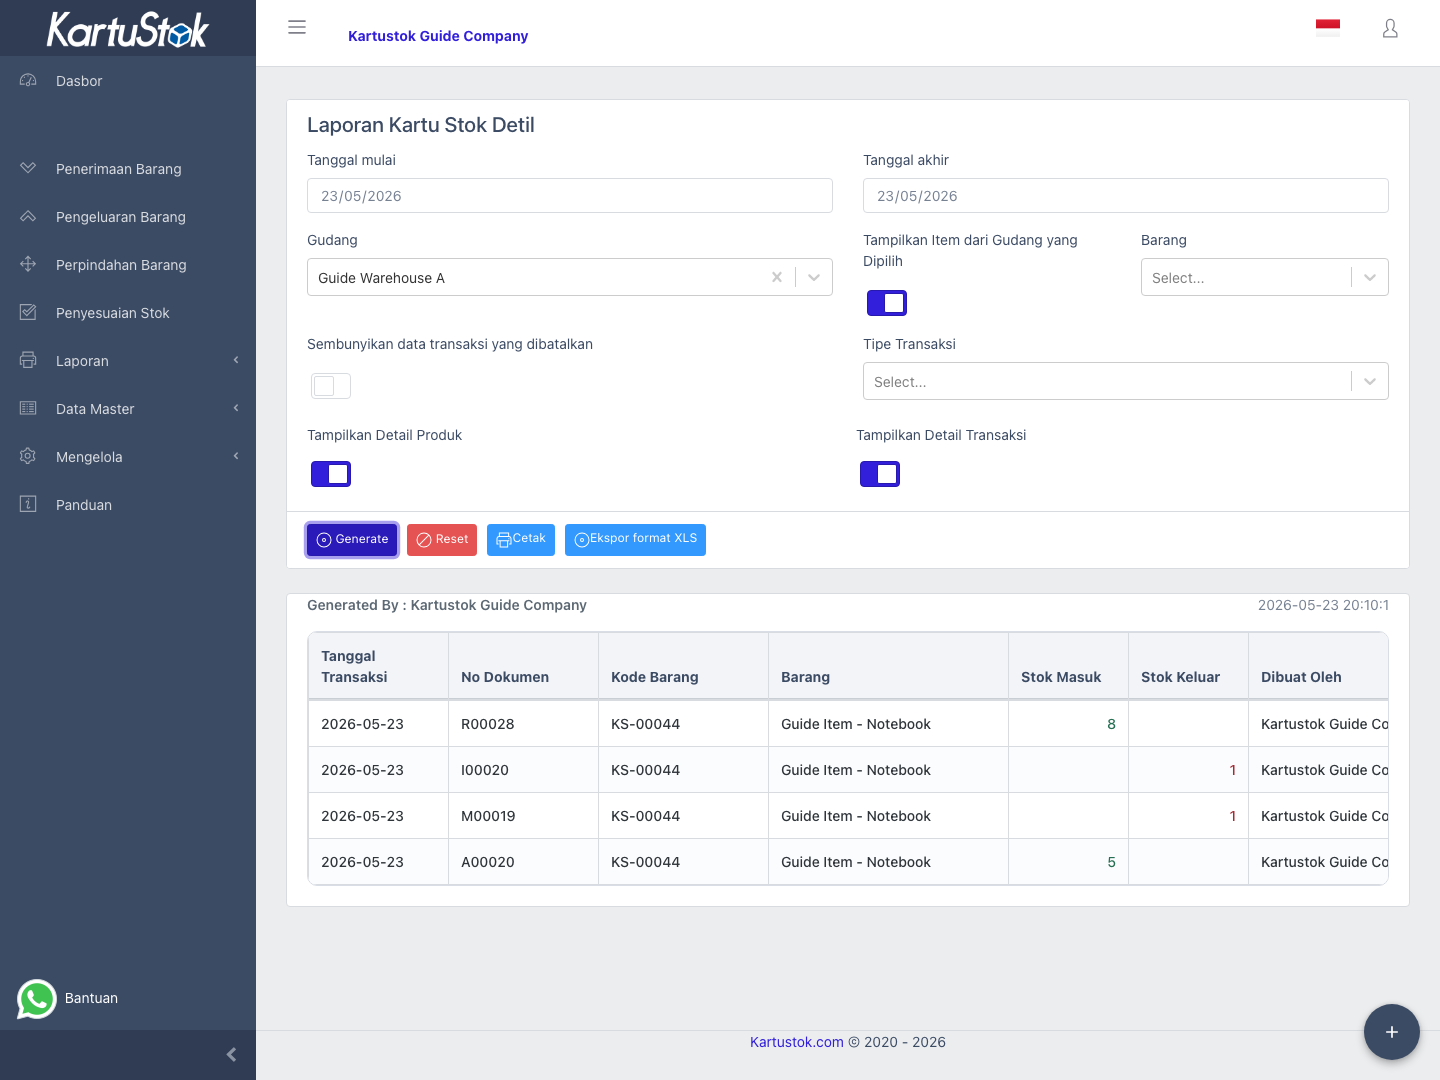This screenshot has width=1440, height=1080.
Task: Expand the Laporan submenu arrow
Action: tap(236, 360)
